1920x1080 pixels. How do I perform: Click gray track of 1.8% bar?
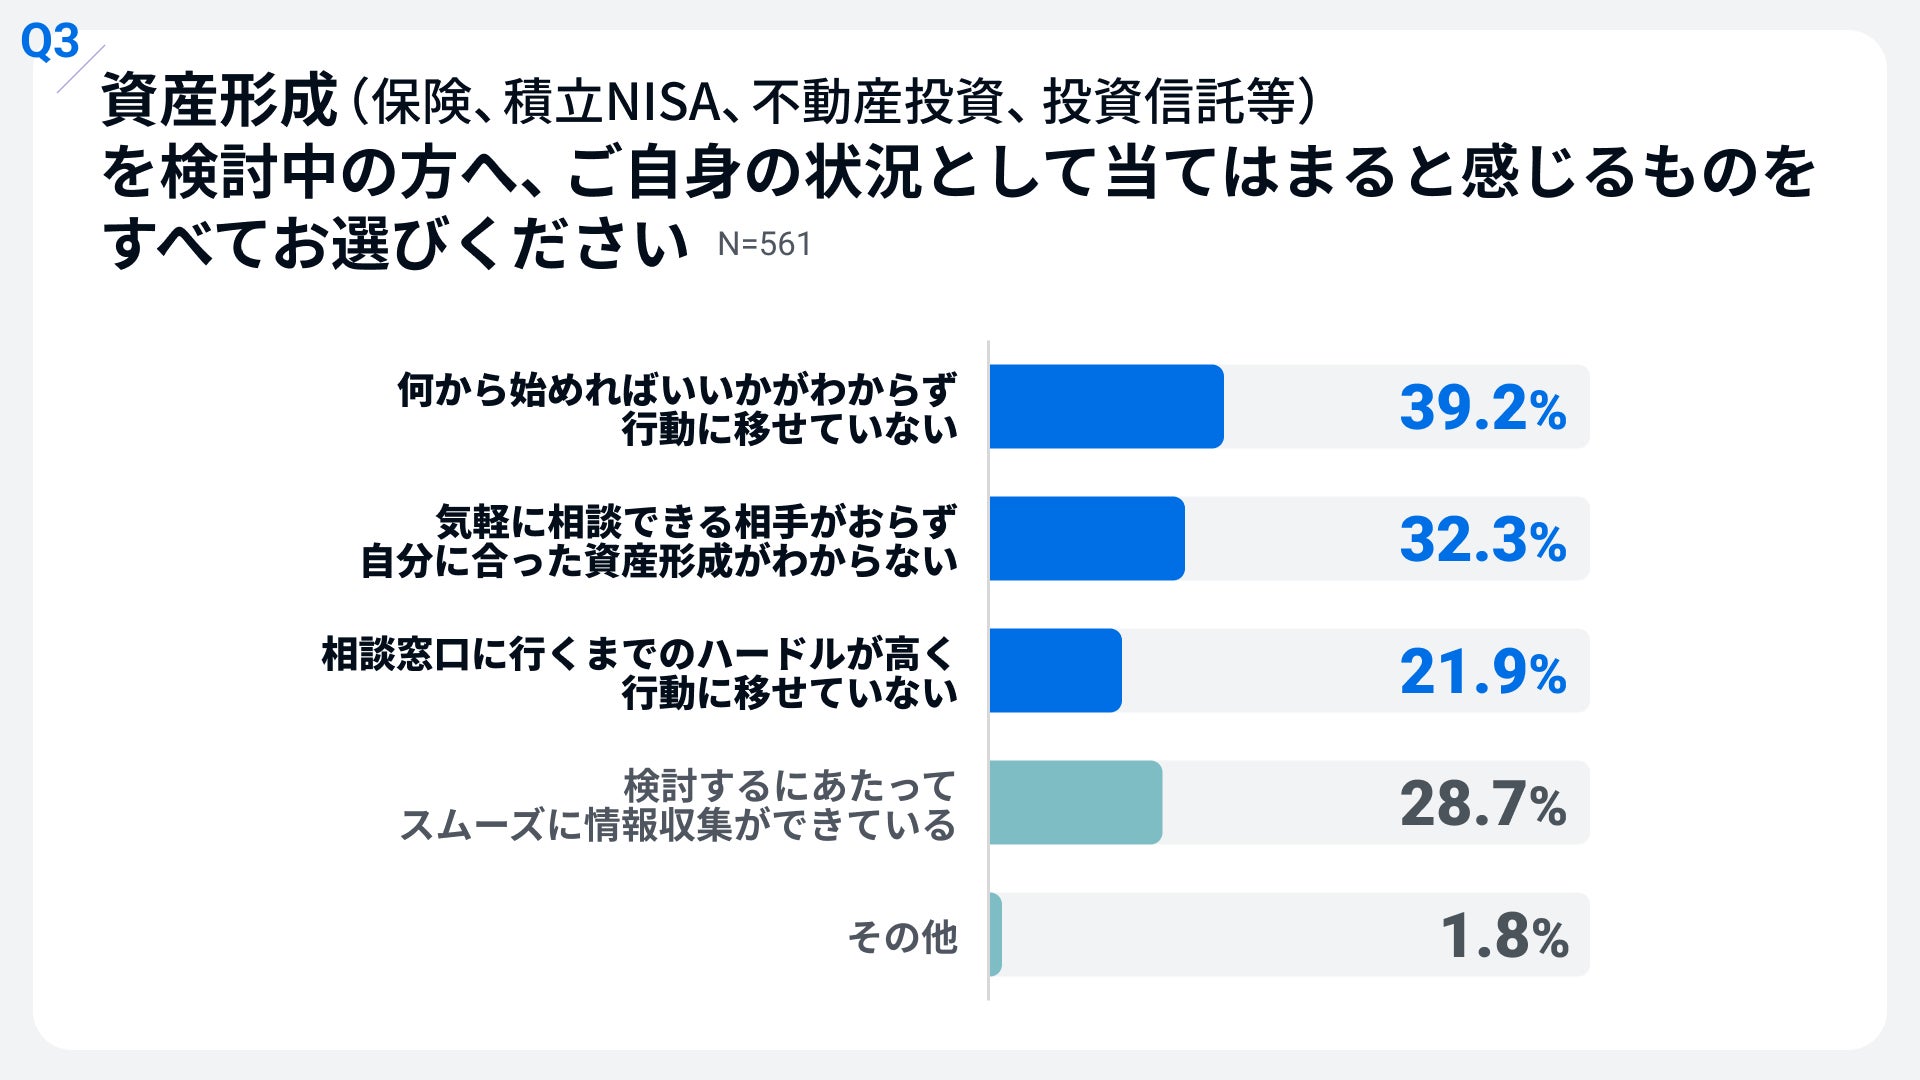coord(1296,934)
